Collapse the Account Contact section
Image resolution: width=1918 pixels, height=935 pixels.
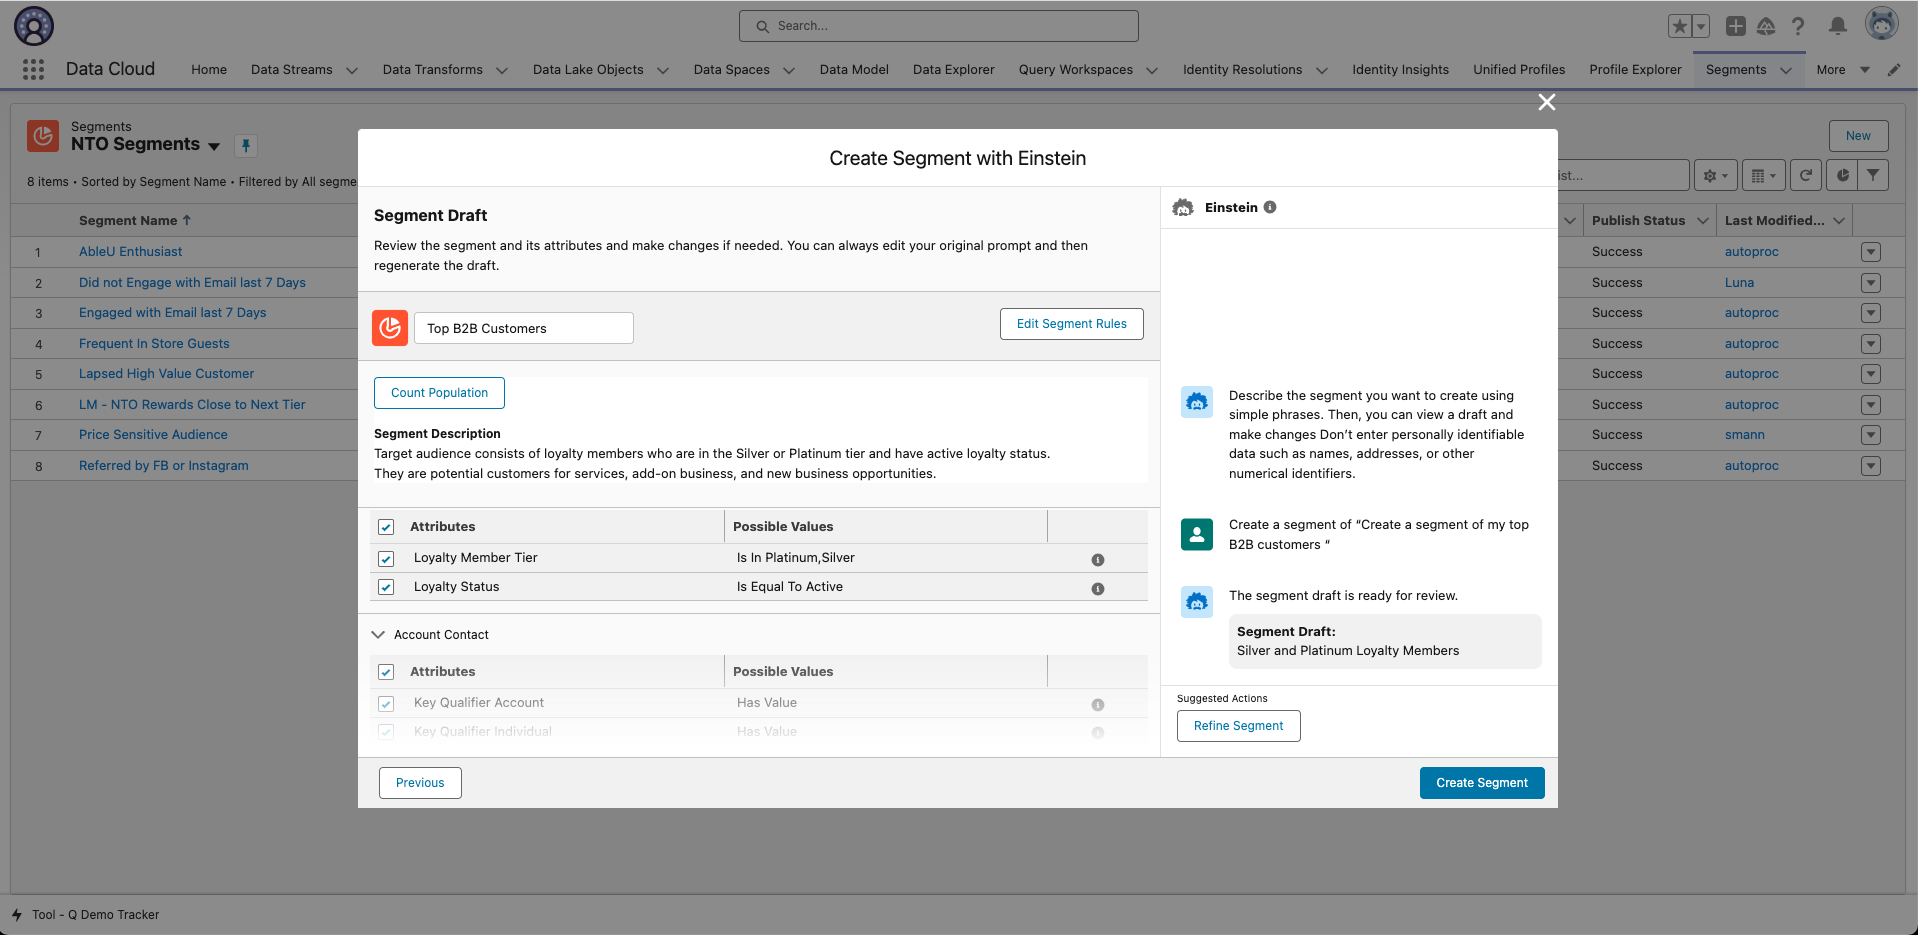[378, 635]
